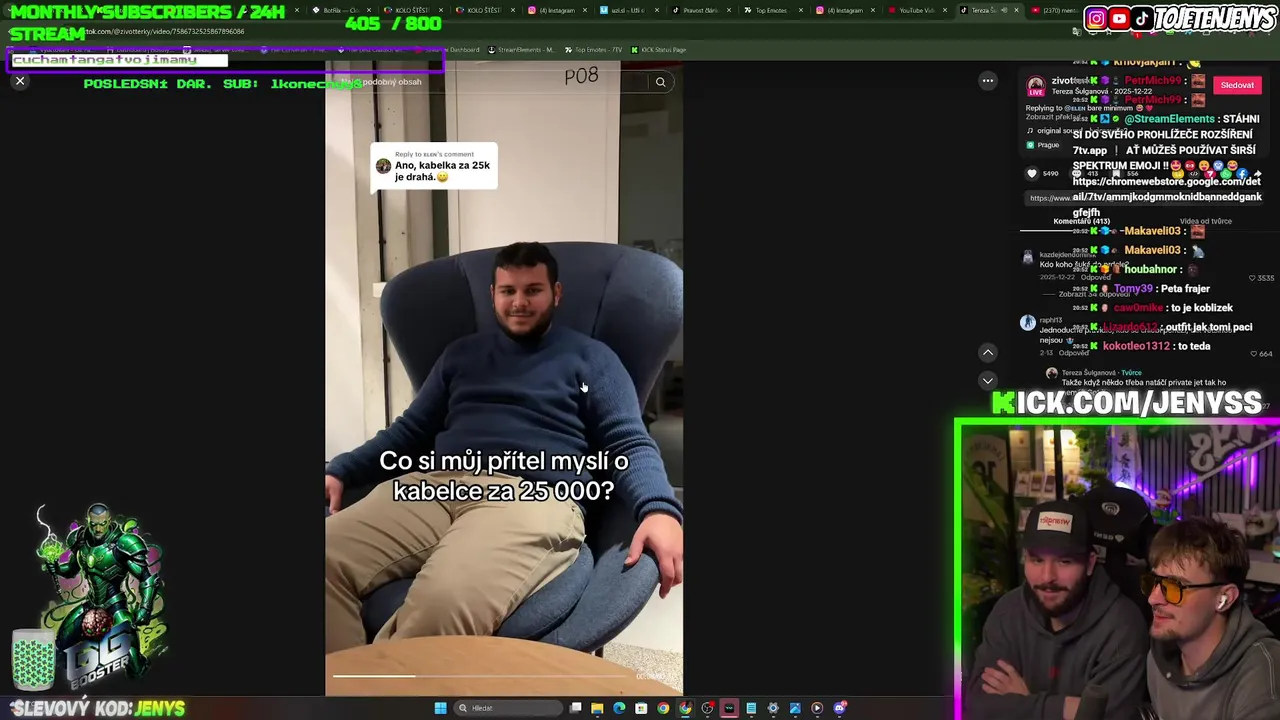Open Settings gear in taskbar

773,708
